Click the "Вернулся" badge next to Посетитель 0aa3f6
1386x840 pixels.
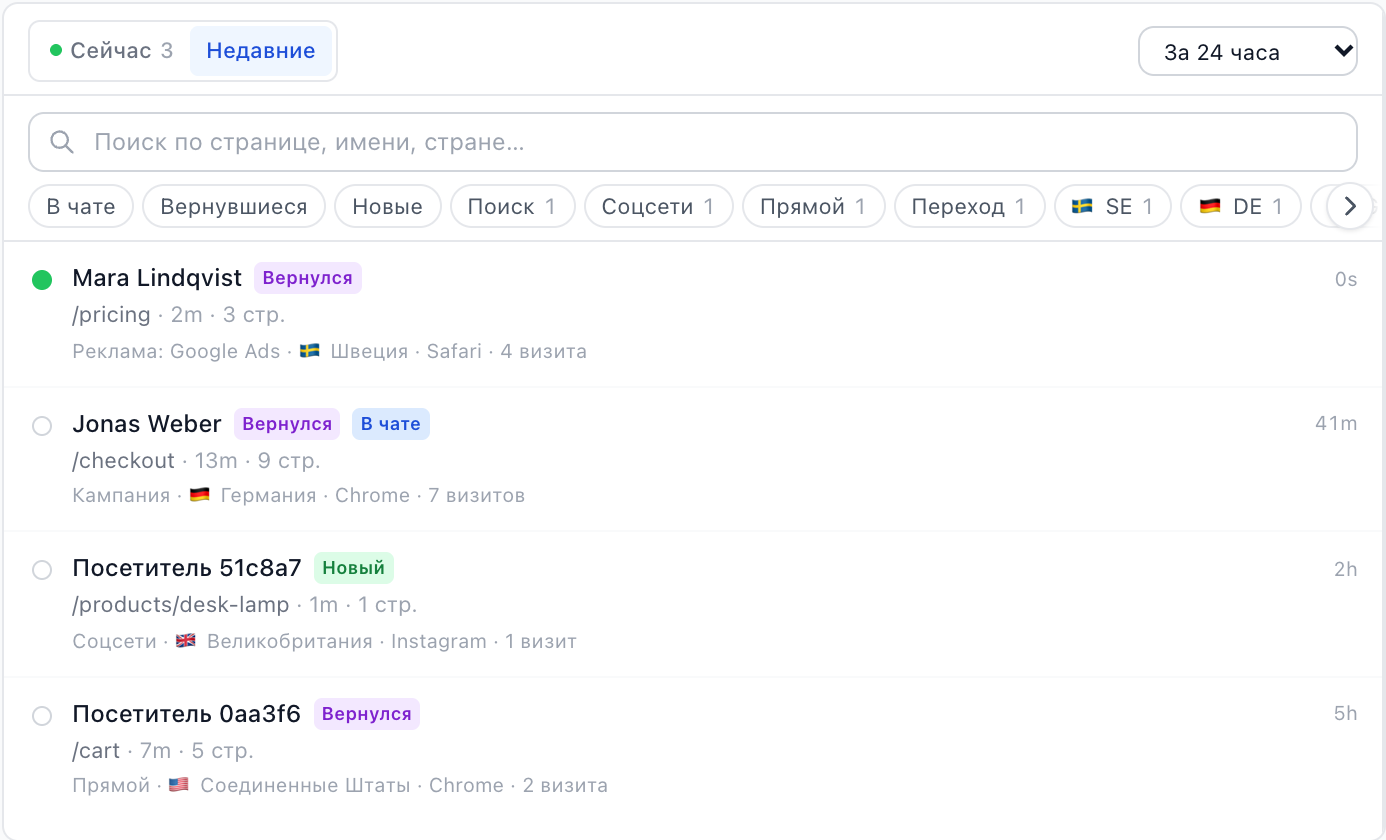pyautogui.click(x=367, y=714)
